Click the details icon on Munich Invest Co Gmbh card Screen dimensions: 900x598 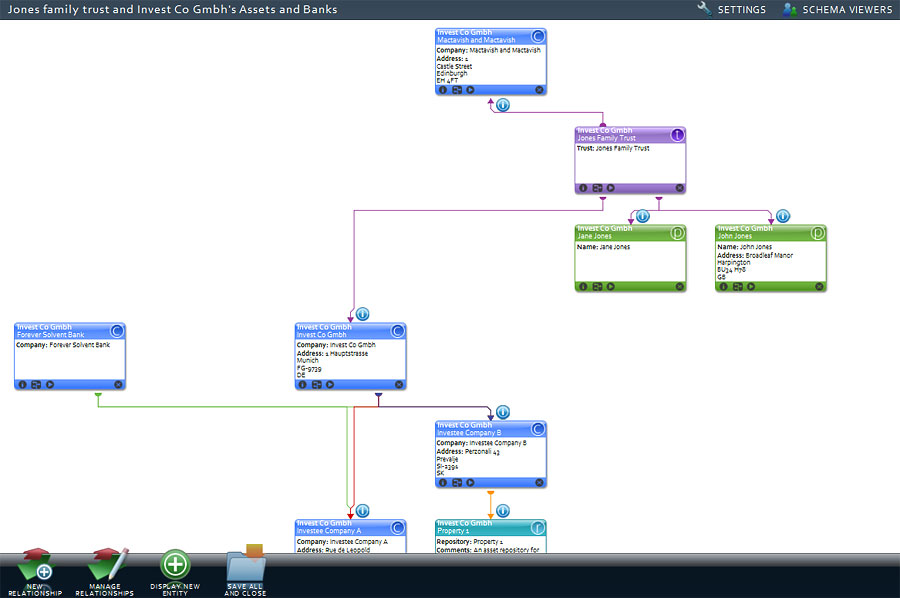[x=316, y=385]
